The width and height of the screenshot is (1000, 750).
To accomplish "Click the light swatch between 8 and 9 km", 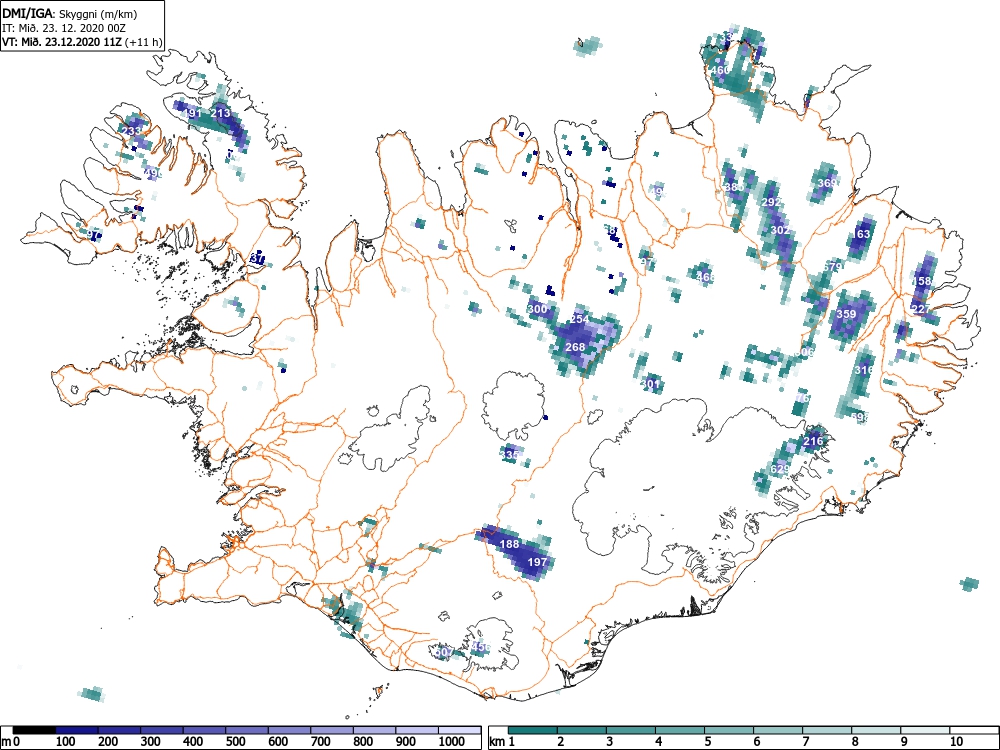I will [x=876, y=730].
